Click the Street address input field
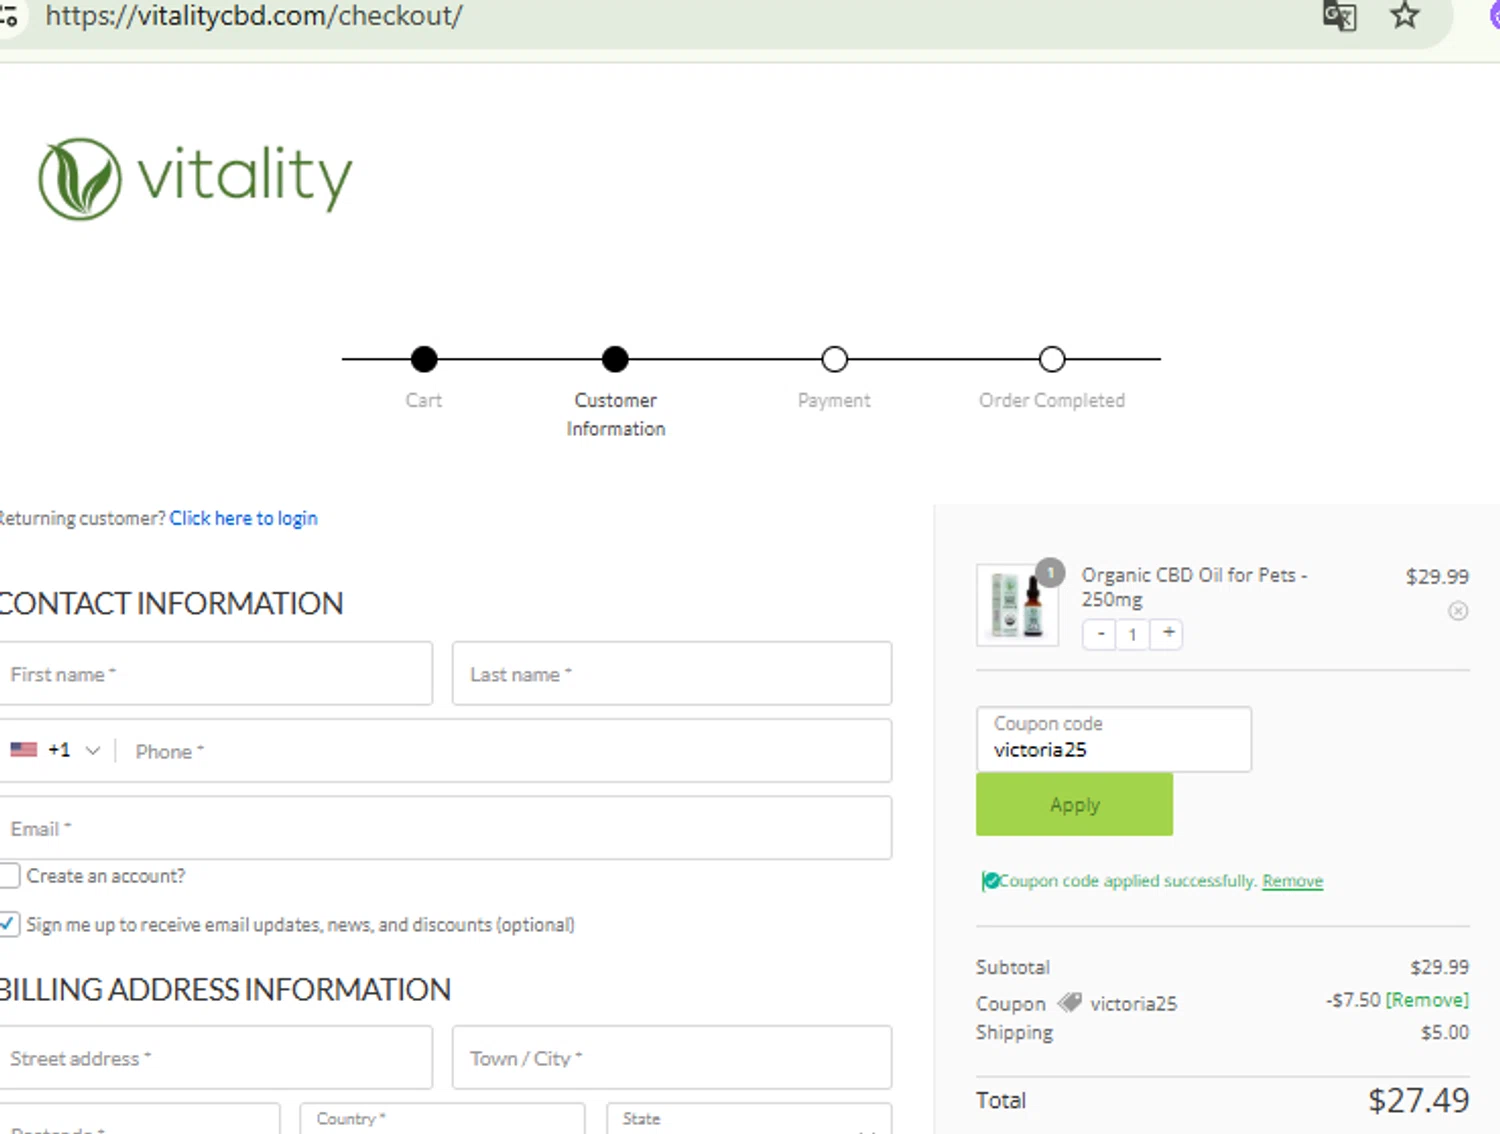The image size is (1500, 1134). tap(216, 1058)
